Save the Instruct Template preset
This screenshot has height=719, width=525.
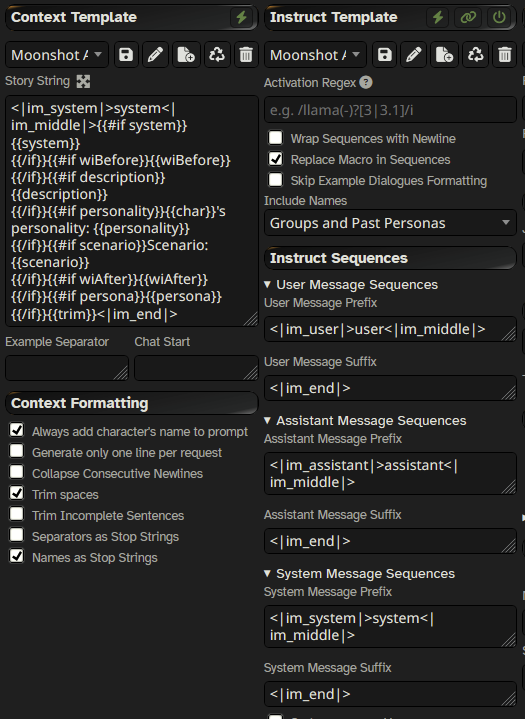(385, 55)
